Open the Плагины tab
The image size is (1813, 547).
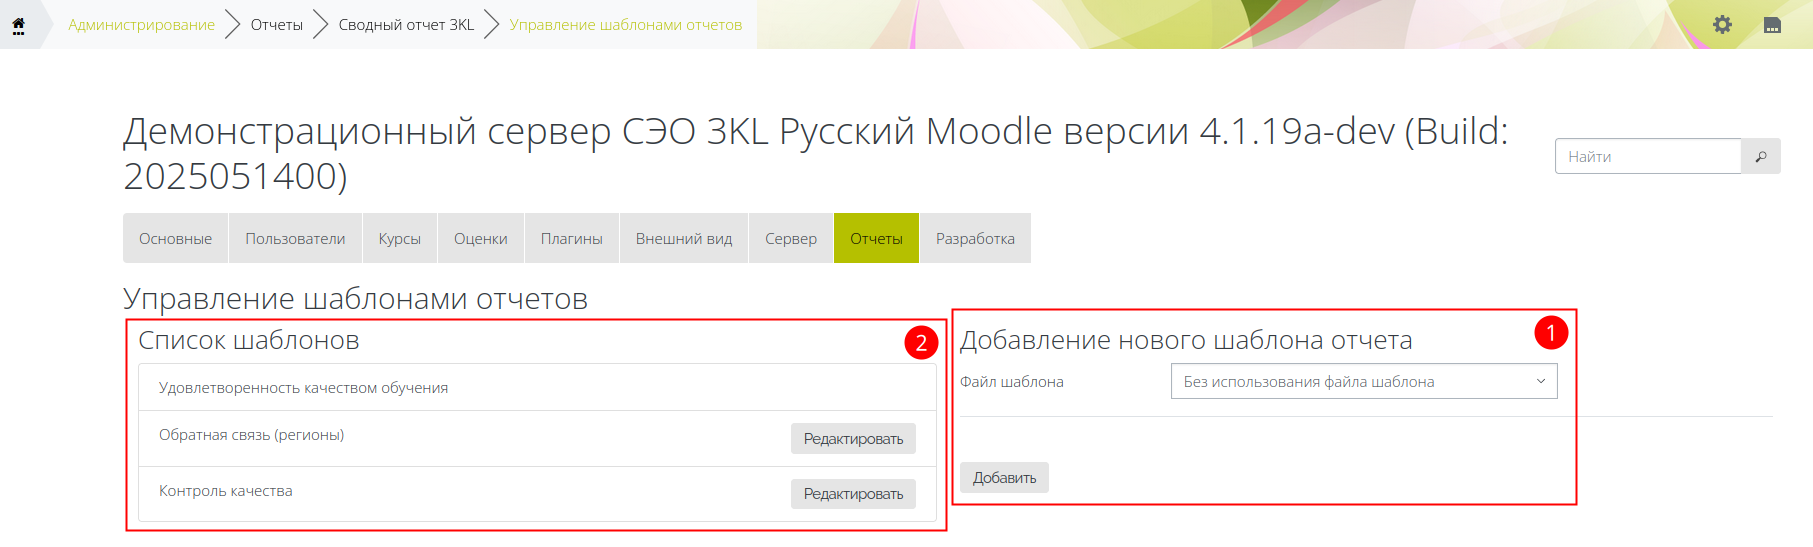pyautogui.click(x=571, y=239)
